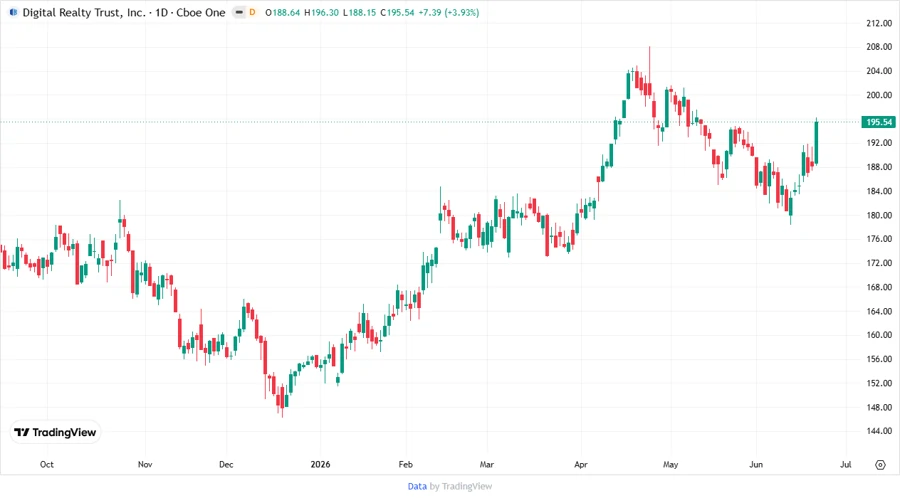This screenshot has height=498, width=900.
Task: Click the 148.00 price axis label
Action: (879, 407)
